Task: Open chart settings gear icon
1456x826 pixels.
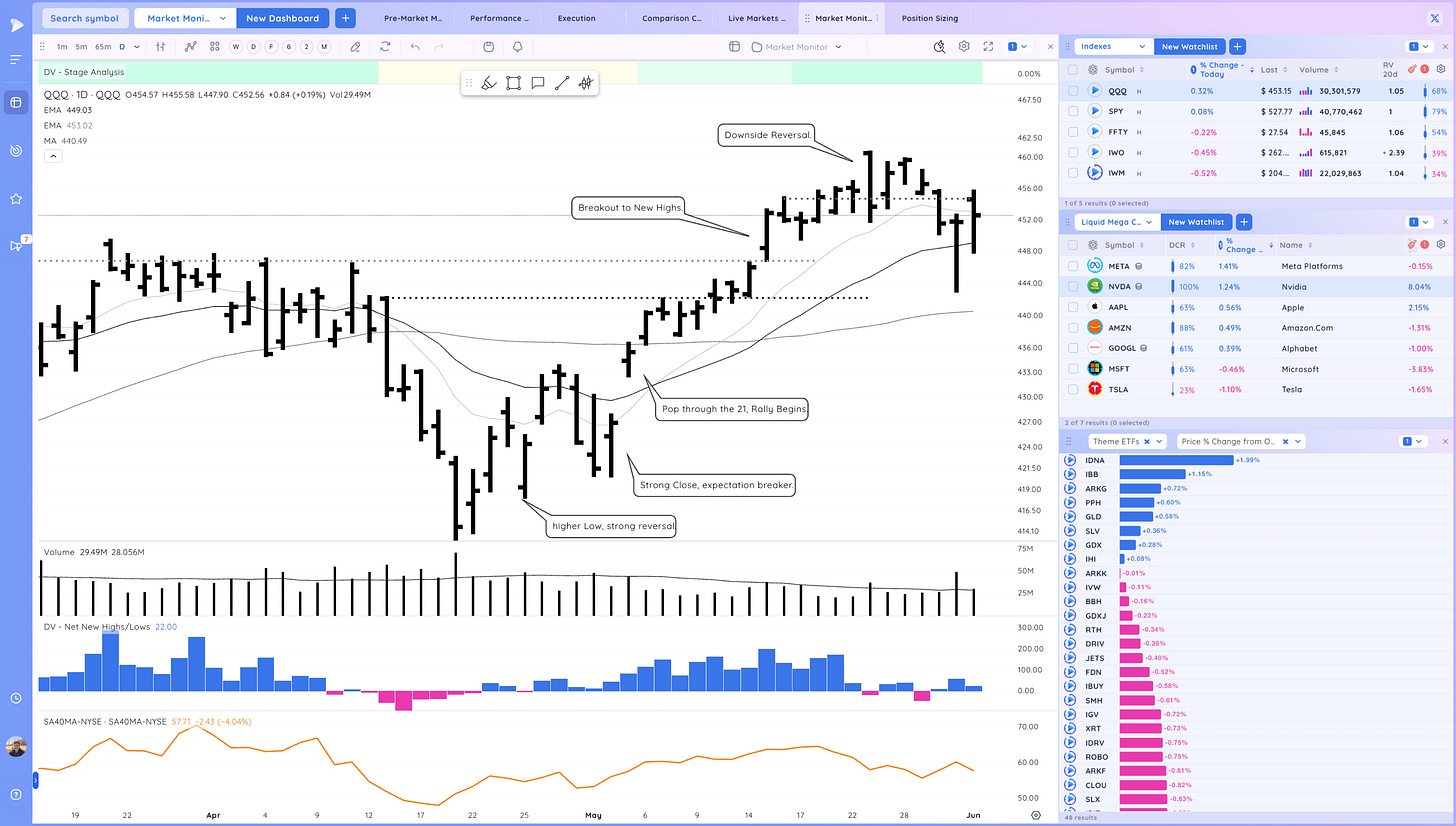Action: tap(964, 46)
